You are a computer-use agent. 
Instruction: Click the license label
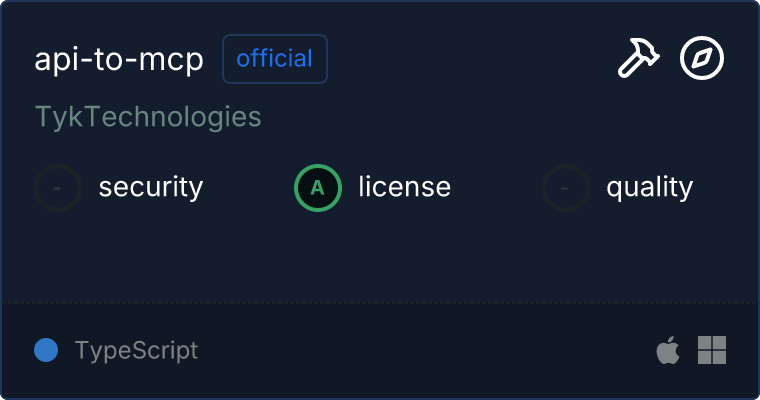coord(404,187)
